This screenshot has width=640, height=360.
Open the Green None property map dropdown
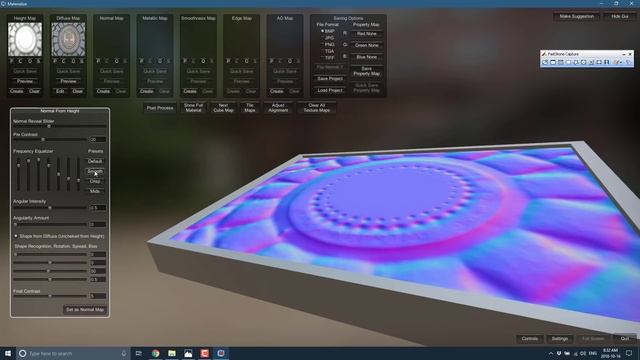(x=367, y=45)
